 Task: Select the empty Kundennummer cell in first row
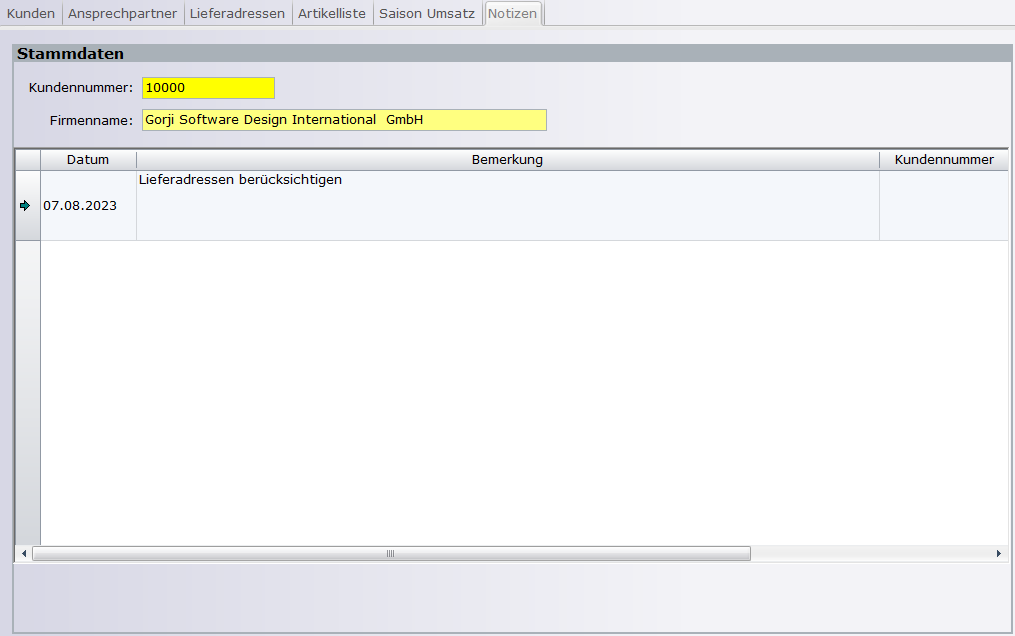(943, 205)
